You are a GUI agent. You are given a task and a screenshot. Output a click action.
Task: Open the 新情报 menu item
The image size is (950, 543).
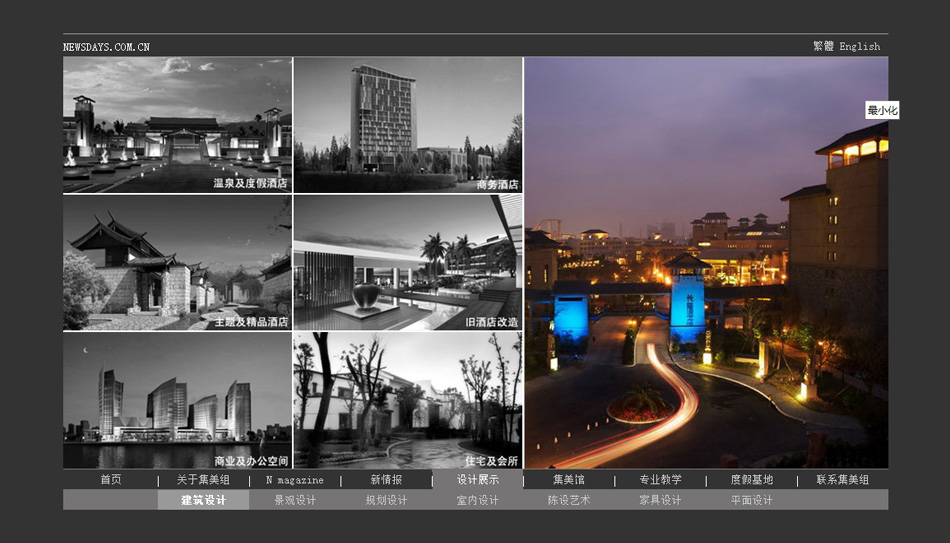point(386,480)
